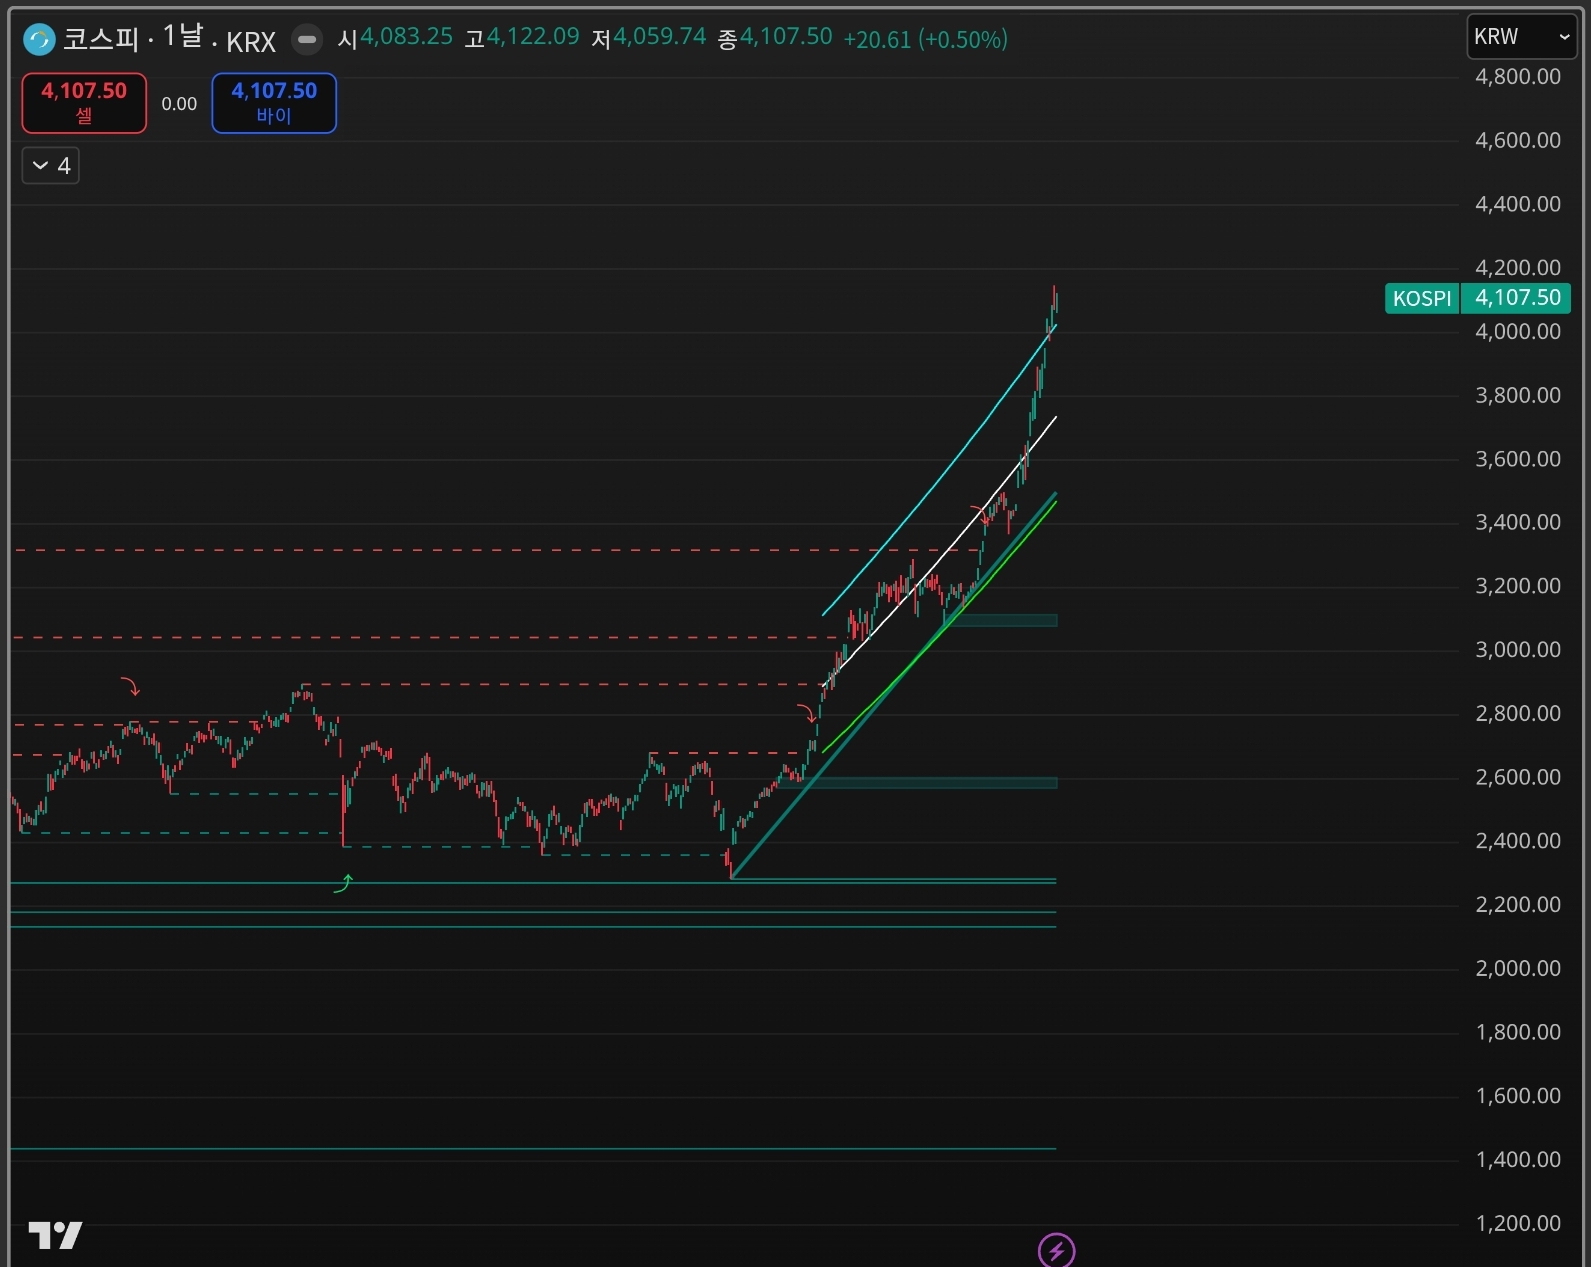Image resolution: width=1591 pixels, height=1267 pixels.
Task: Click the TradingView logo in the chart corner
Action: 55,1236
